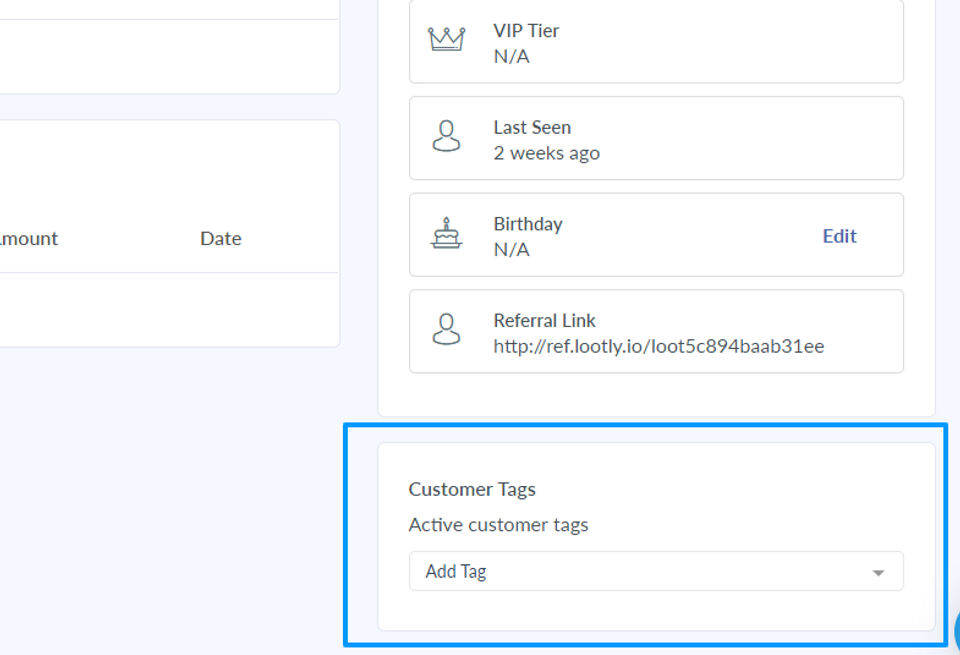This screenshot has width=960, height=655.
Task: Edit the customer's Birthday
Action: (839, 236)
